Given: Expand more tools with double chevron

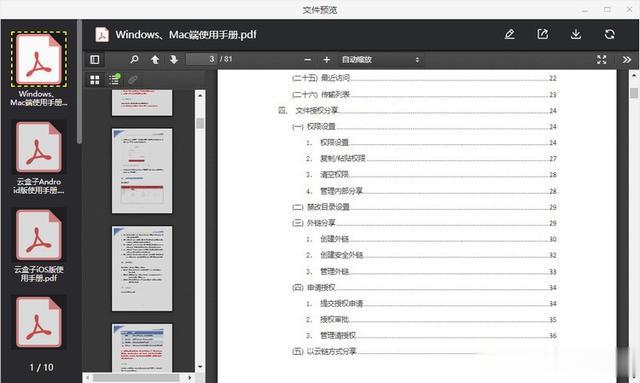Looking at the screenshot, I should click(627, 60).
